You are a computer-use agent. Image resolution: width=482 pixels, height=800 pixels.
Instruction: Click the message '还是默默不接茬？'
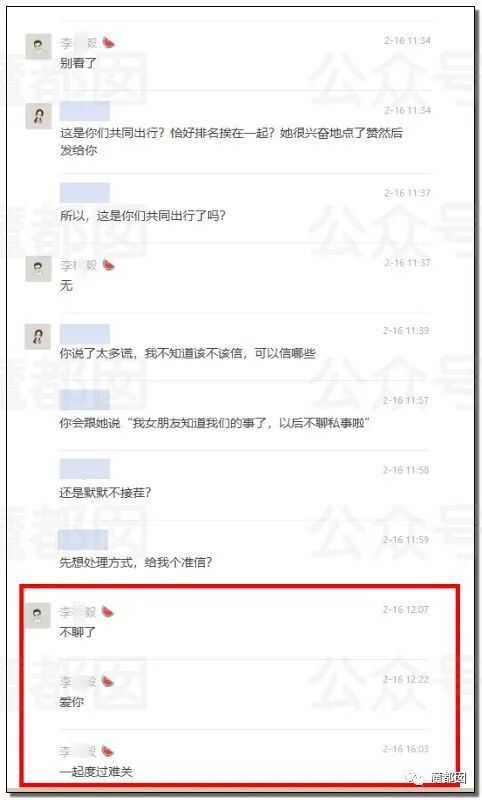click(105, 493)
